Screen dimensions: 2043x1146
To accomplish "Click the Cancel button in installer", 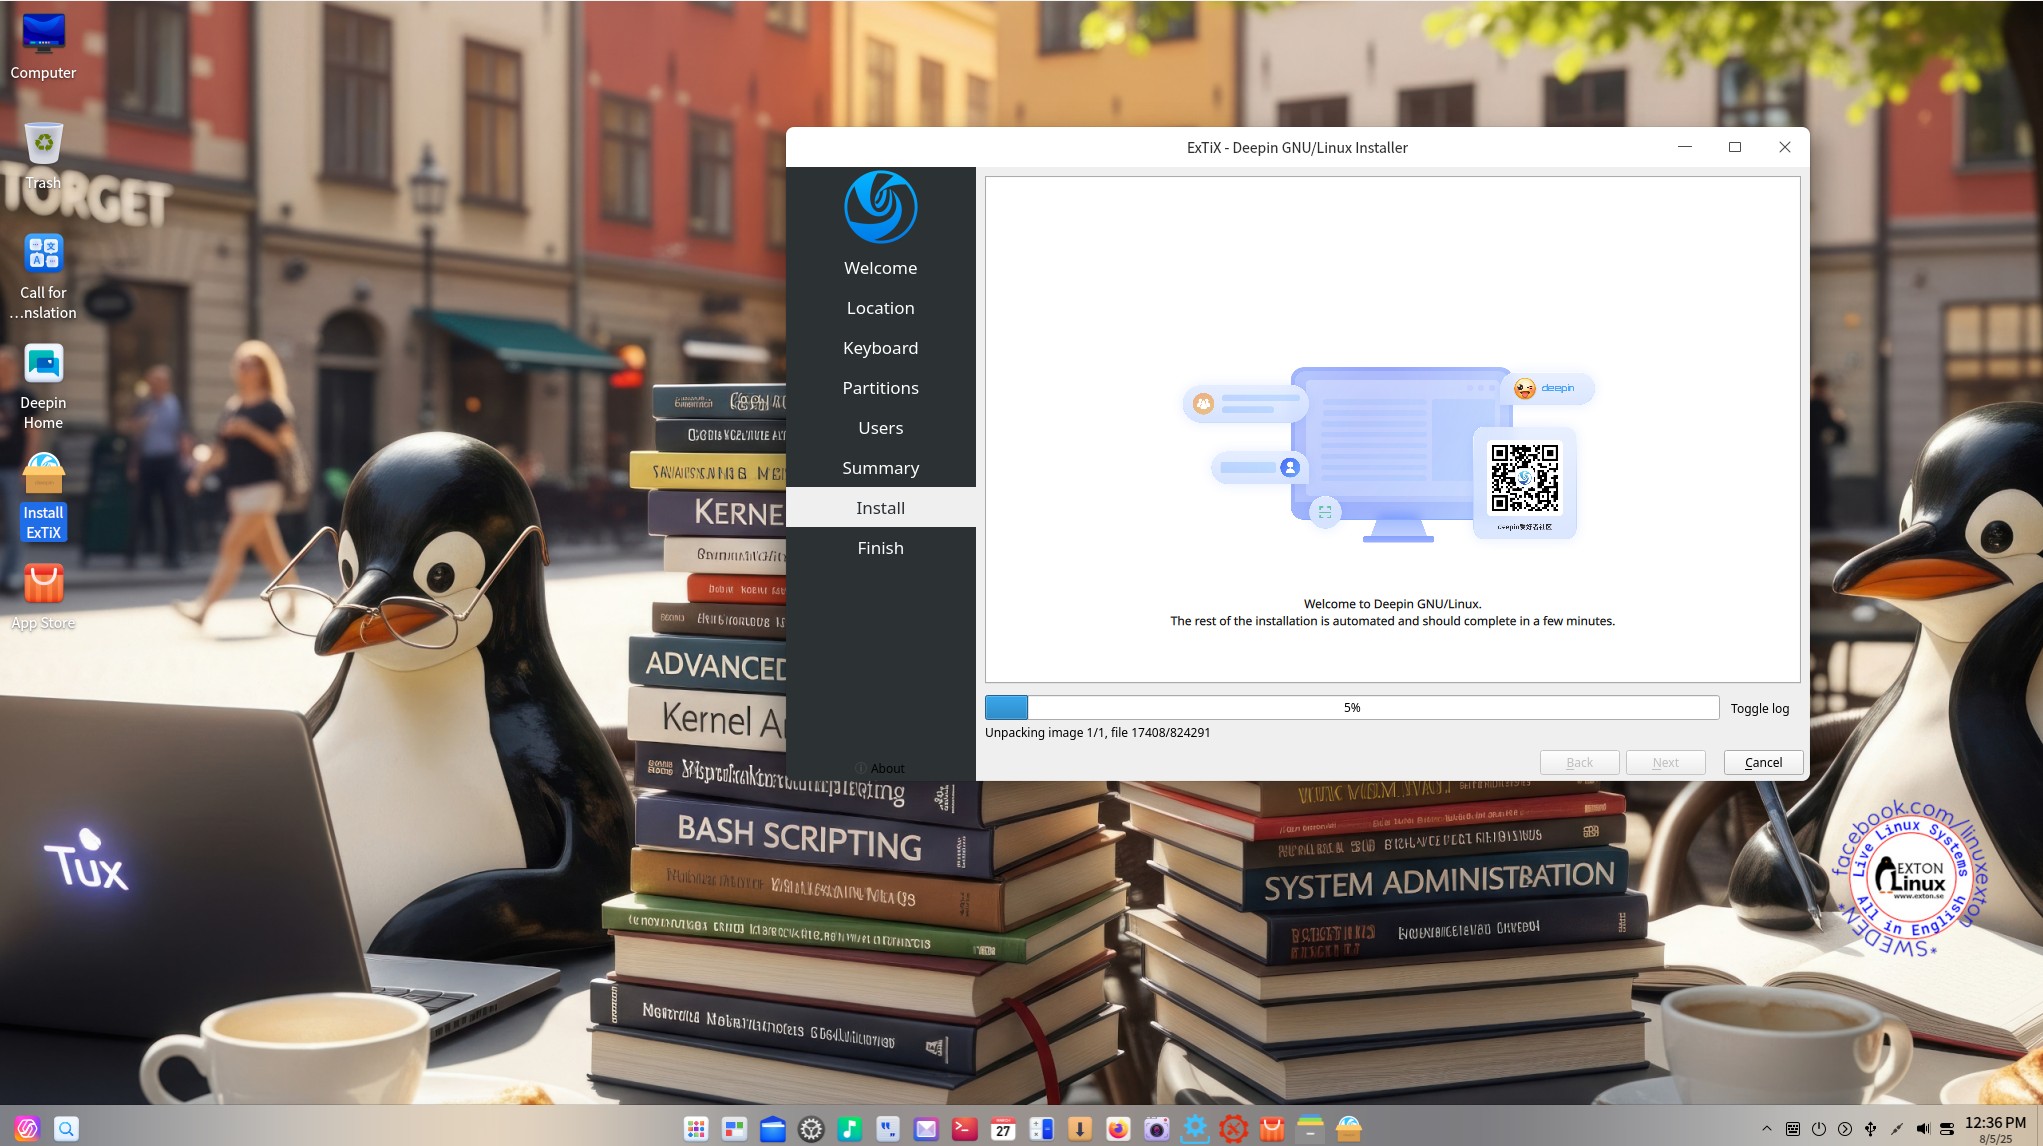I will (x=1763, y=762).
